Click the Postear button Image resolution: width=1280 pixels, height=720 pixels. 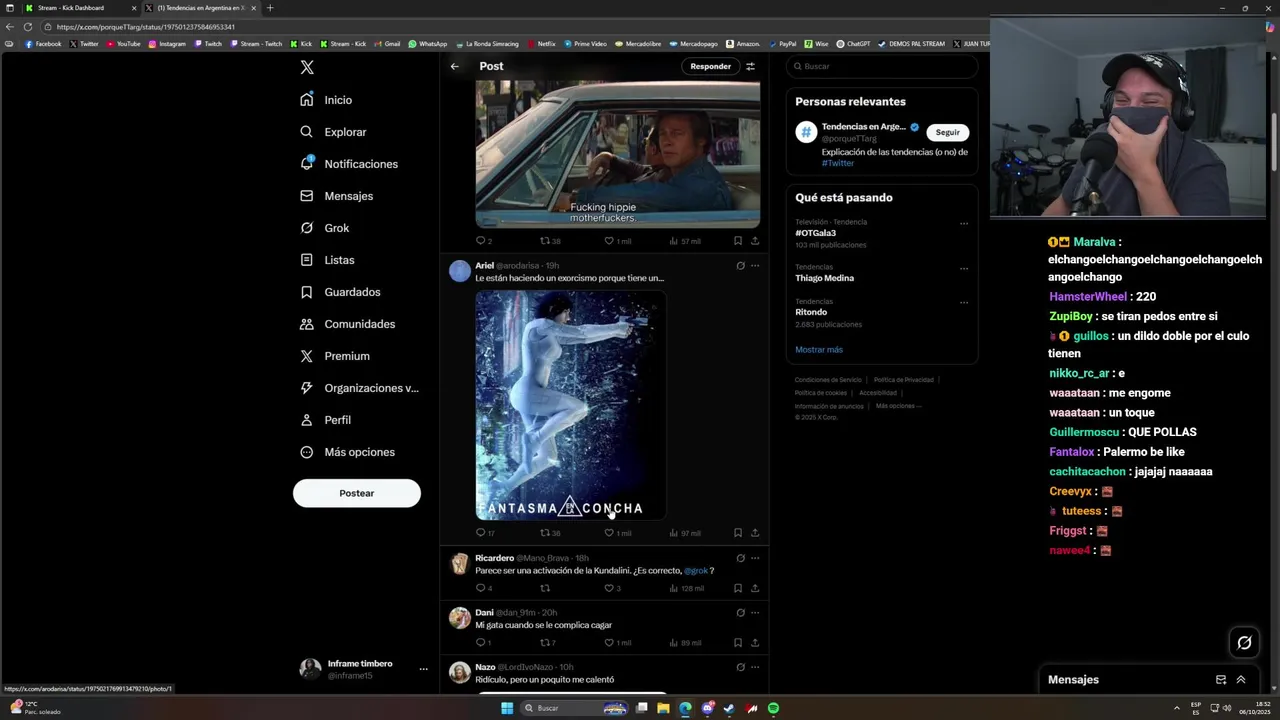pyautogui.click(x=357, y=493)
